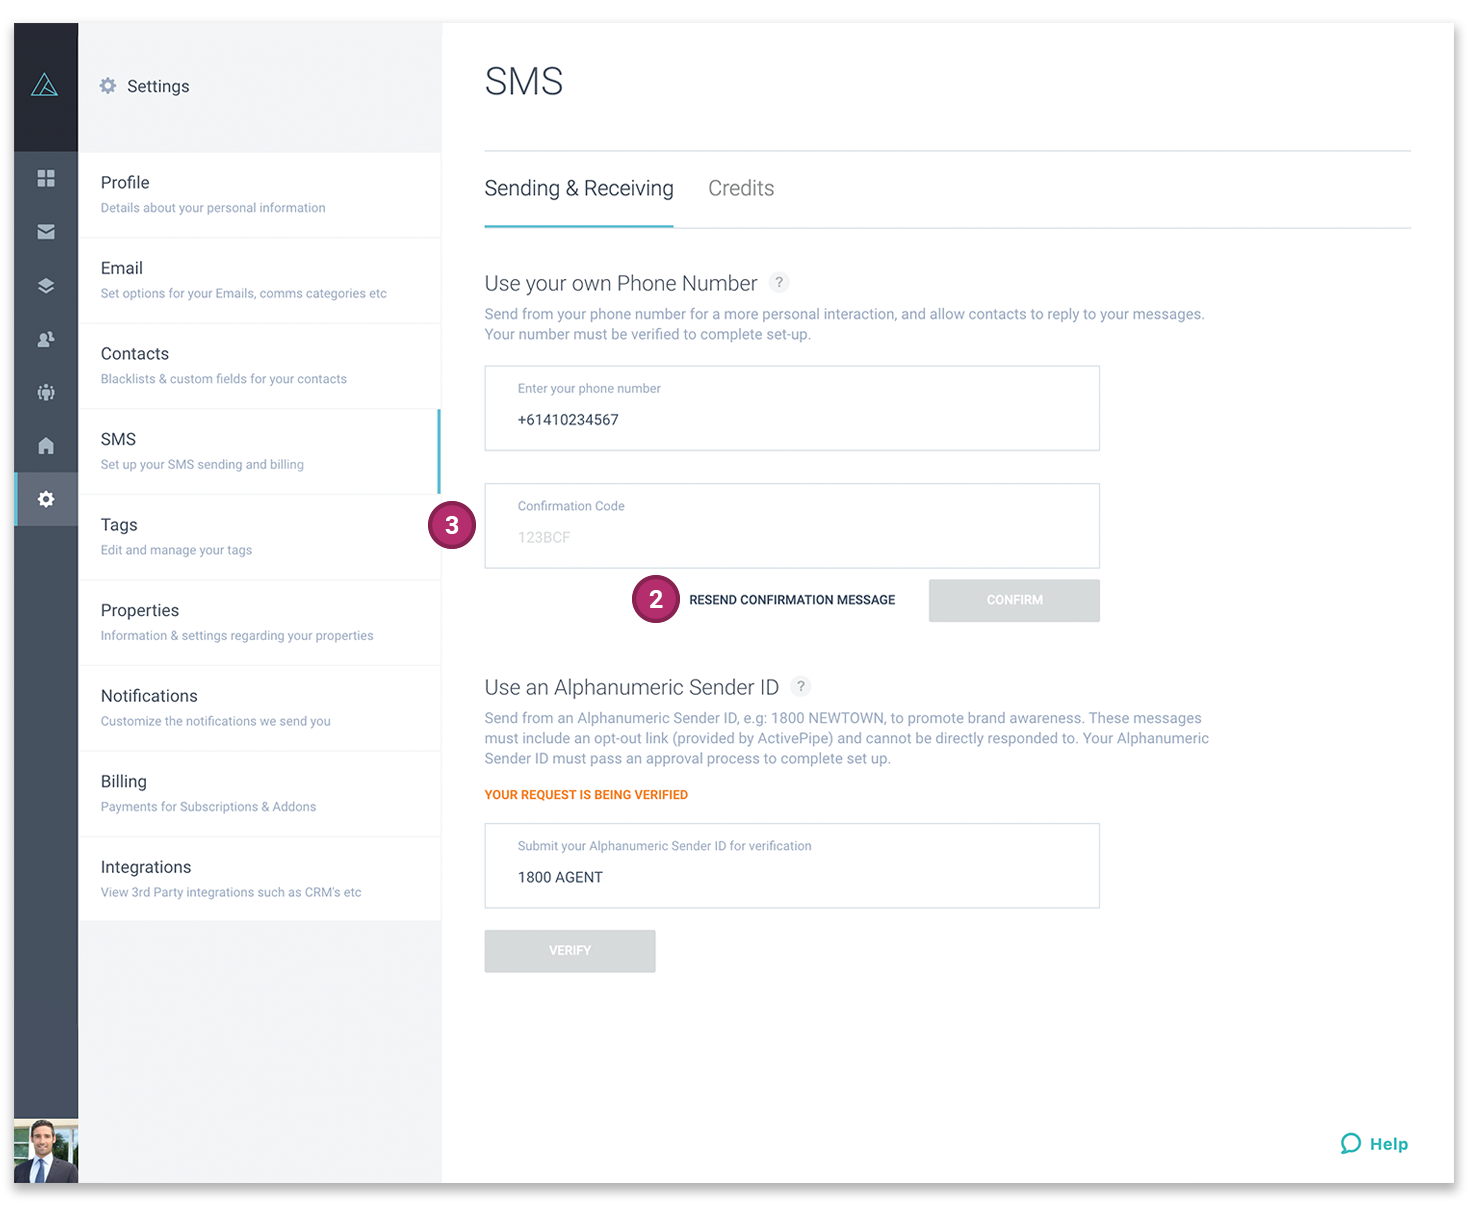The width and height of the screenshot is (1469, 1206).
Task: Open the help tooltip beside Use an Alphanumeric Sender ID
Action: coord(800,687)
